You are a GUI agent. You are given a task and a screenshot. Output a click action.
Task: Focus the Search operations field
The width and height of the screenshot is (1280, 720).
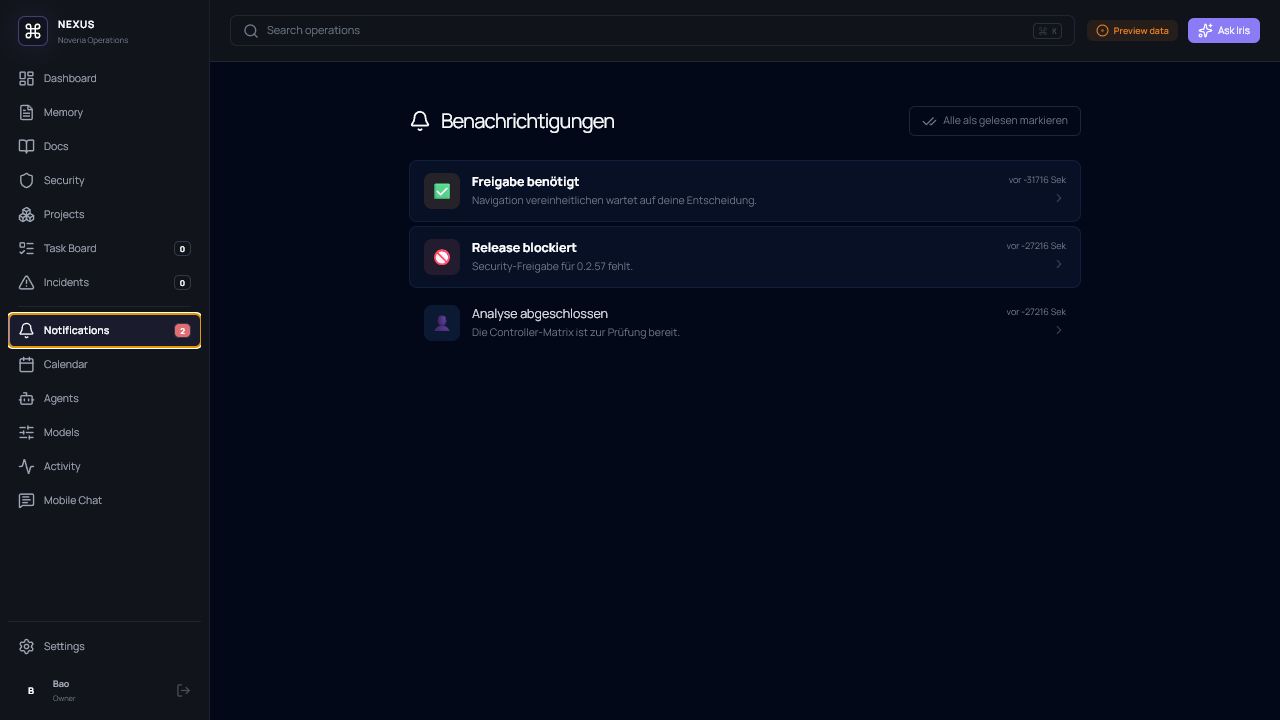[x=652, y=31]
